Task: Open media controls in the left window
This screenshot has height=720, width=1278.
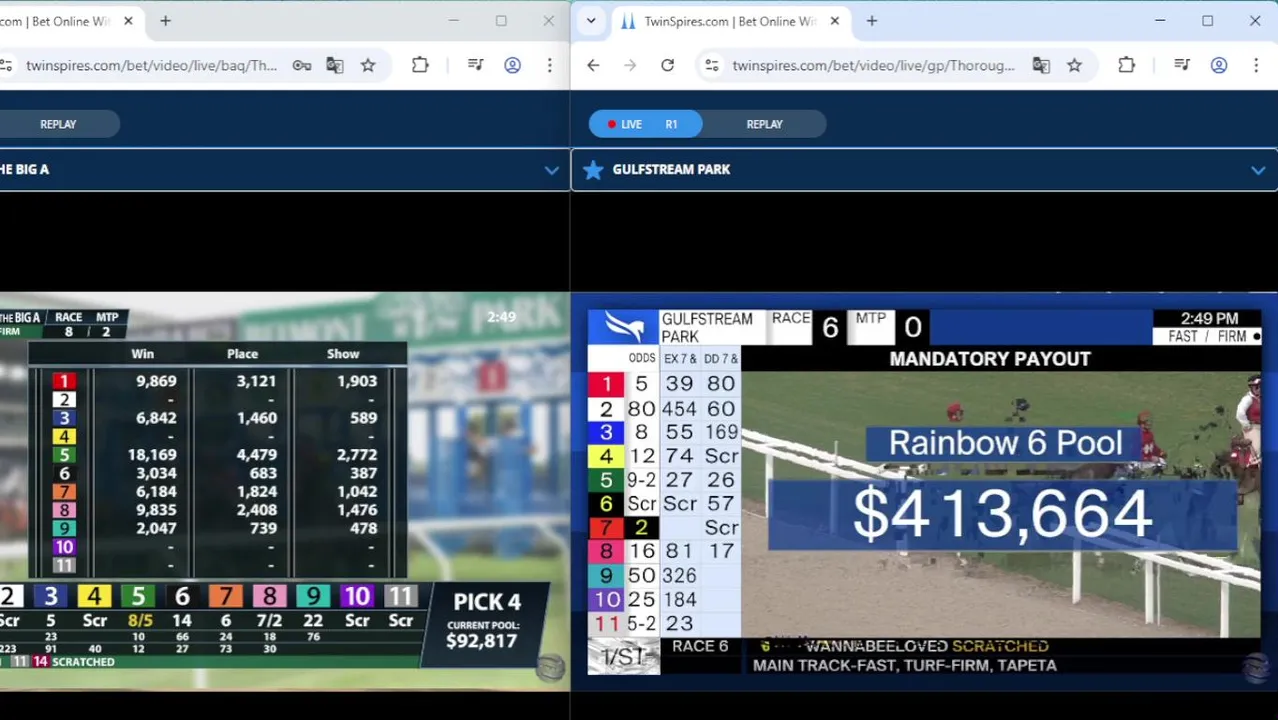Action: pyautogui.click(x=475, y=65)
